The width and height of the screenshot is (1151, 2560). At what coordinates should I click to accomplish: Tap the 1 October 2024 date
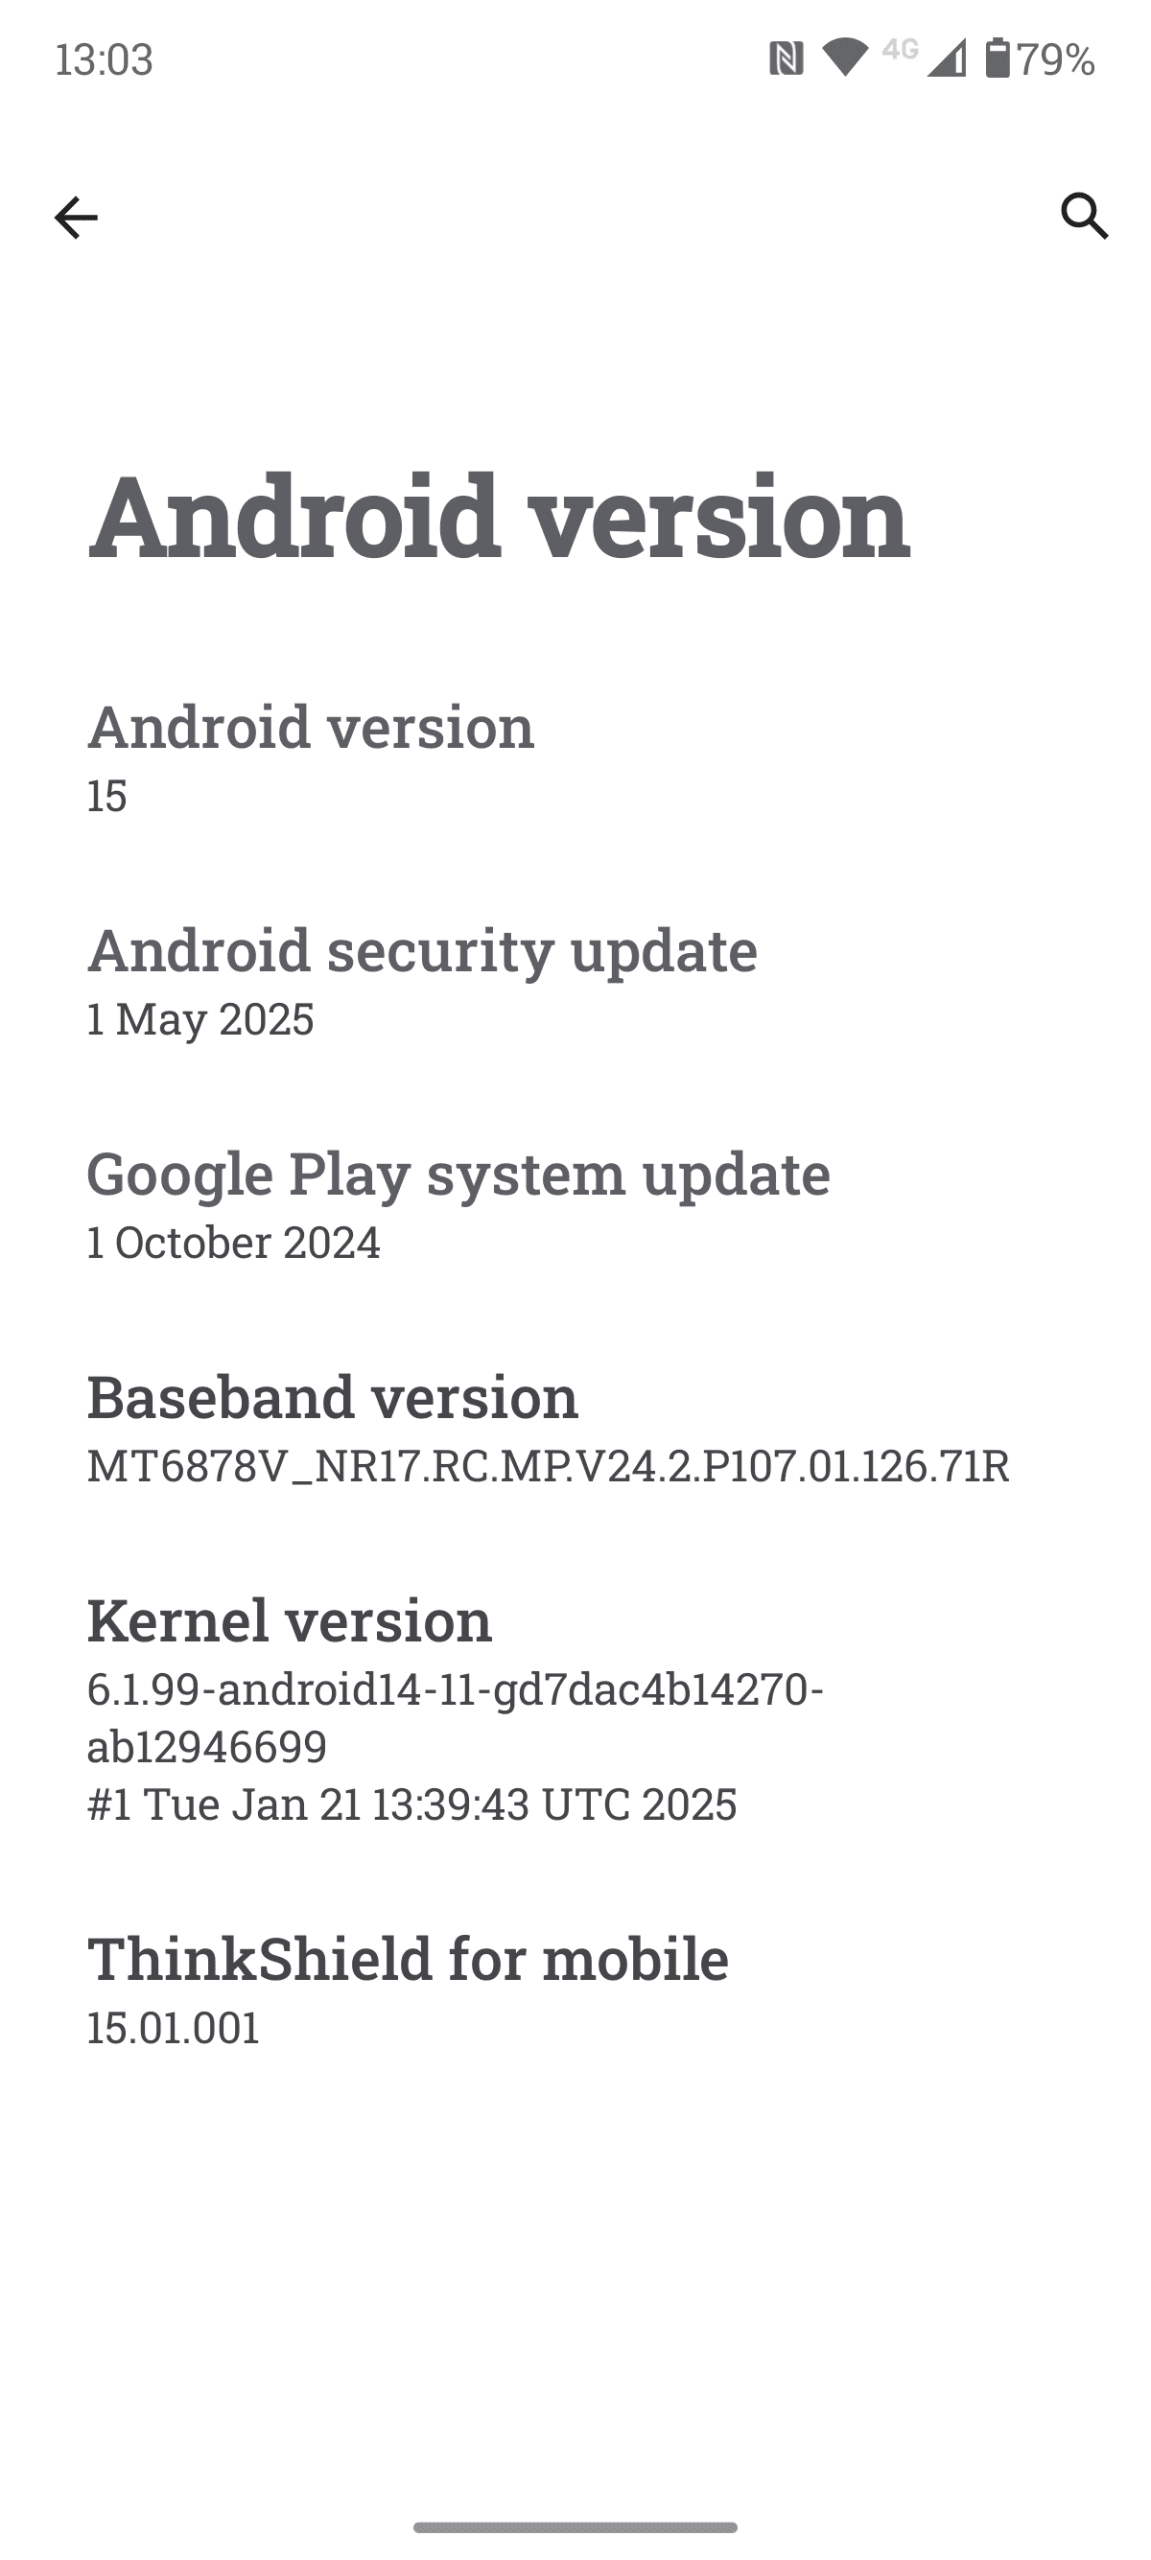click(x=233, y=1243)
